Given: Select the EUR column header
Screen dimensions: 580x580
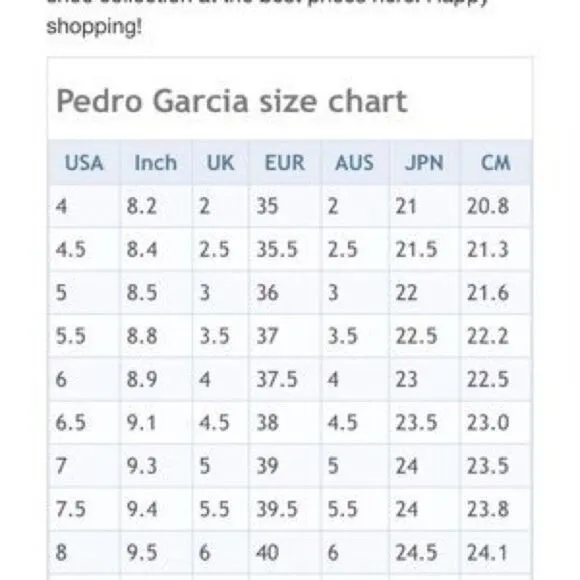Looking at the screenshot, I should [285, 163].
